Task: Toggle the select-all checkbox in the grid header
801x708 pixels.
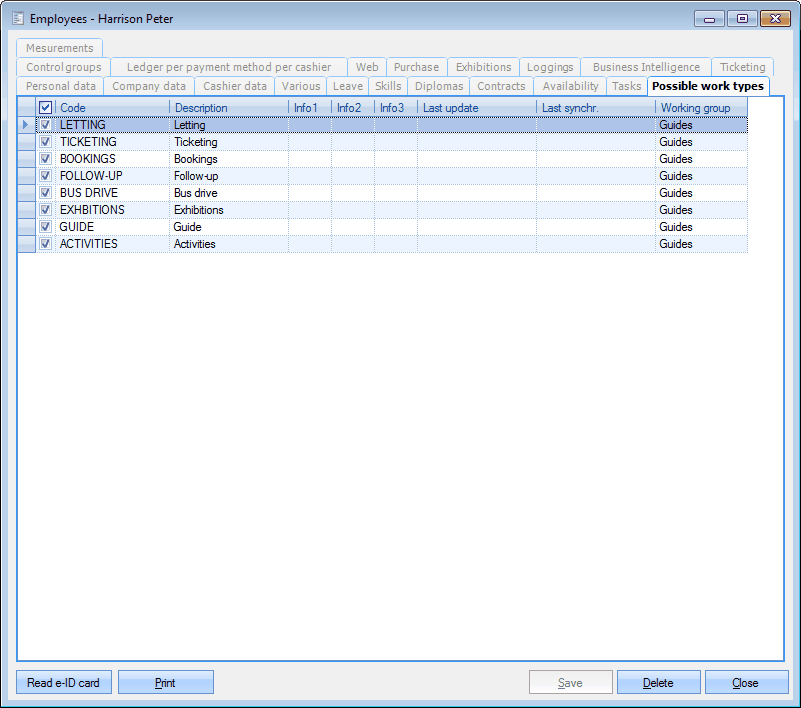Action: (44, 107)
